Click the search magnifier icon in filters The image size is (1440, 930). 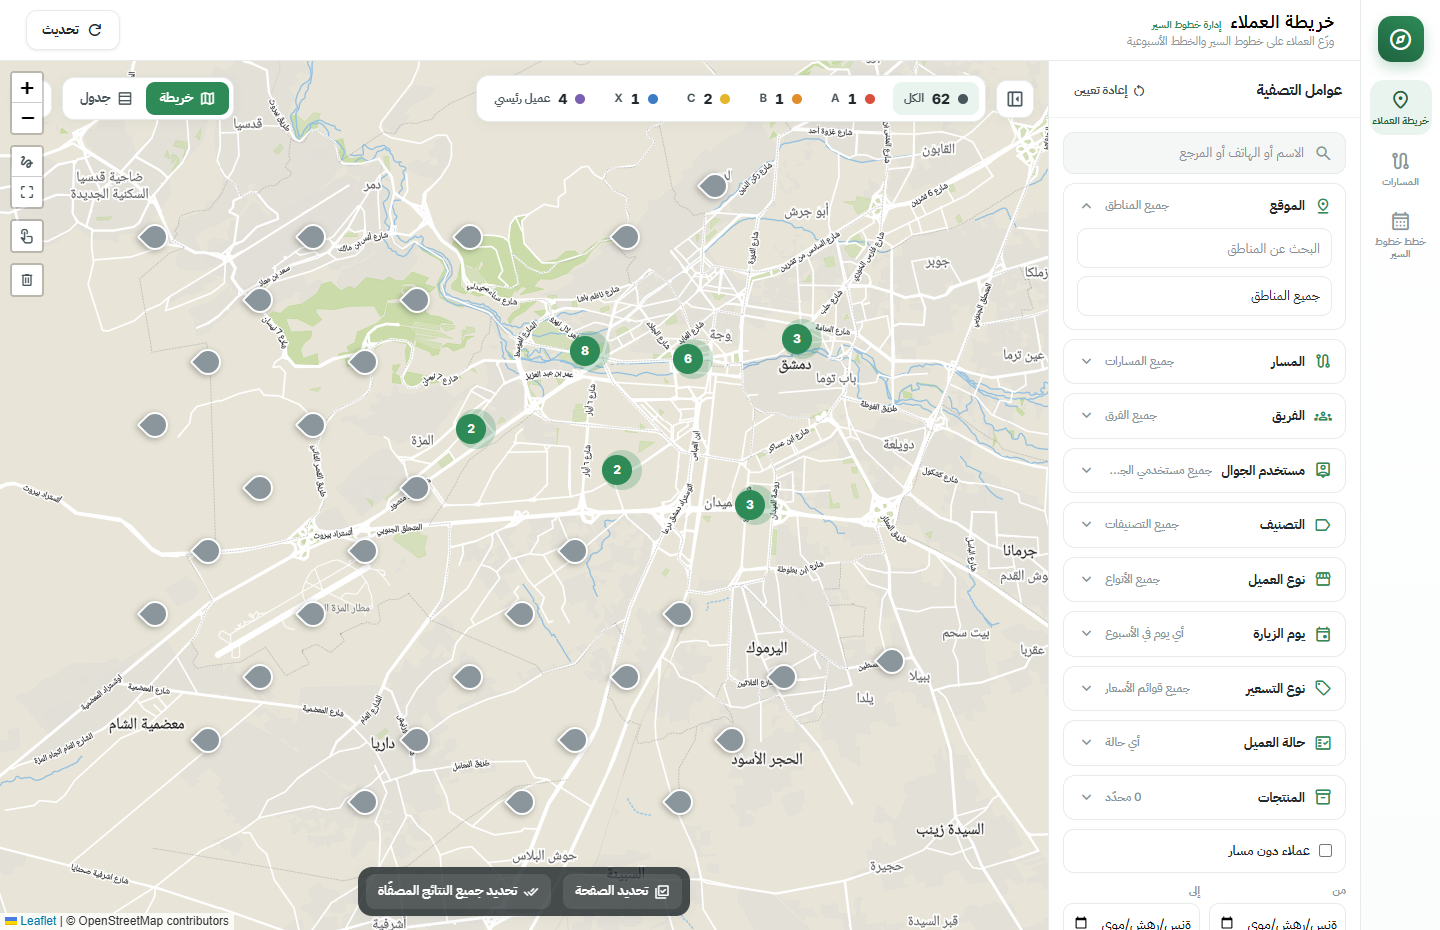[1323, 153]
